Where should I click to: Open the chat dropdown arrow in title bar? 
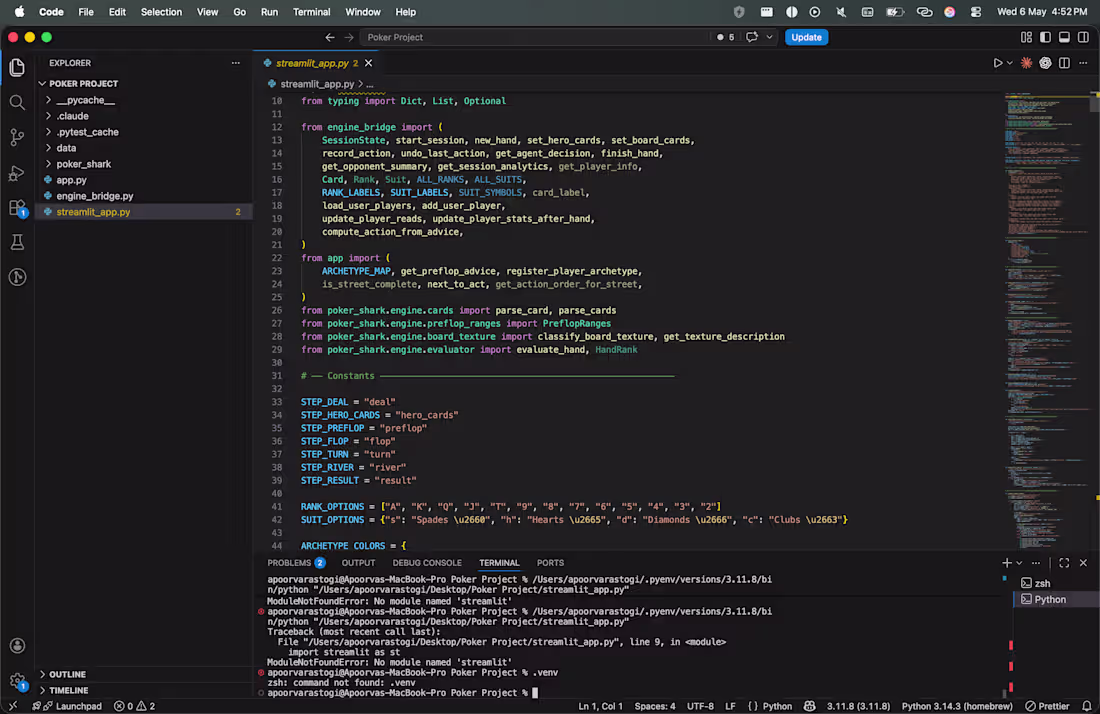coord(770,37)
